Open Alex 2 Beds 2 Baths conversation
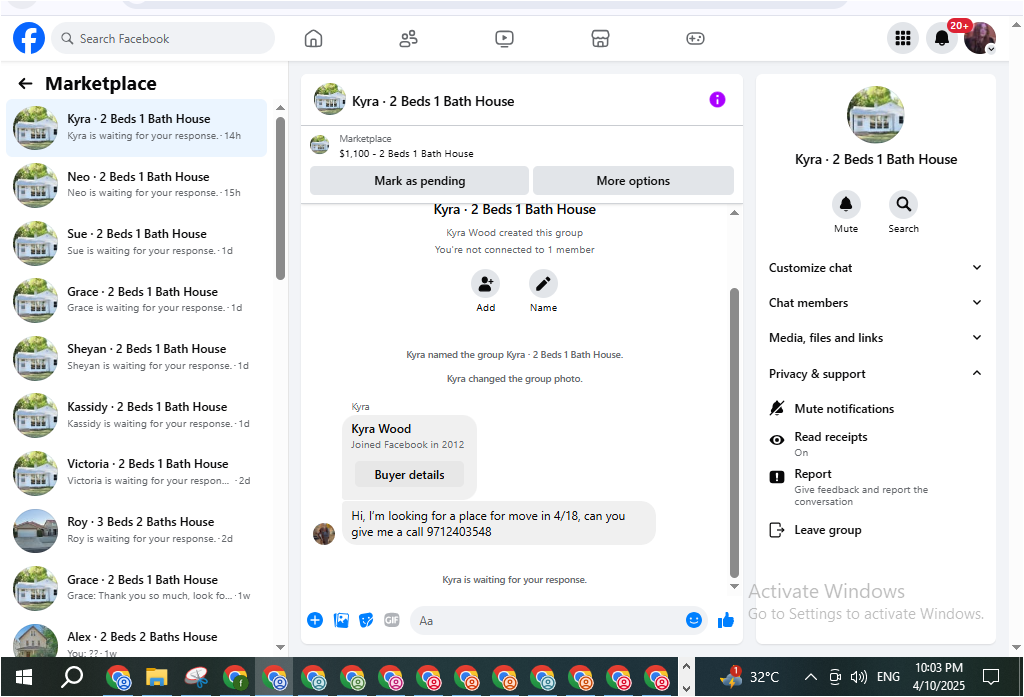Screen dimensions: 1024x697 [x=136, y=640]
